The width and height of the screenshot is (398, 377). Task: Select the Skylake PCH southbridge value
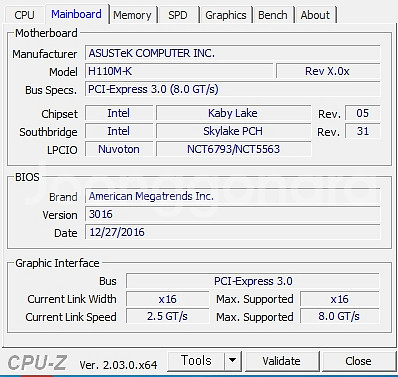tap(233, 131)
